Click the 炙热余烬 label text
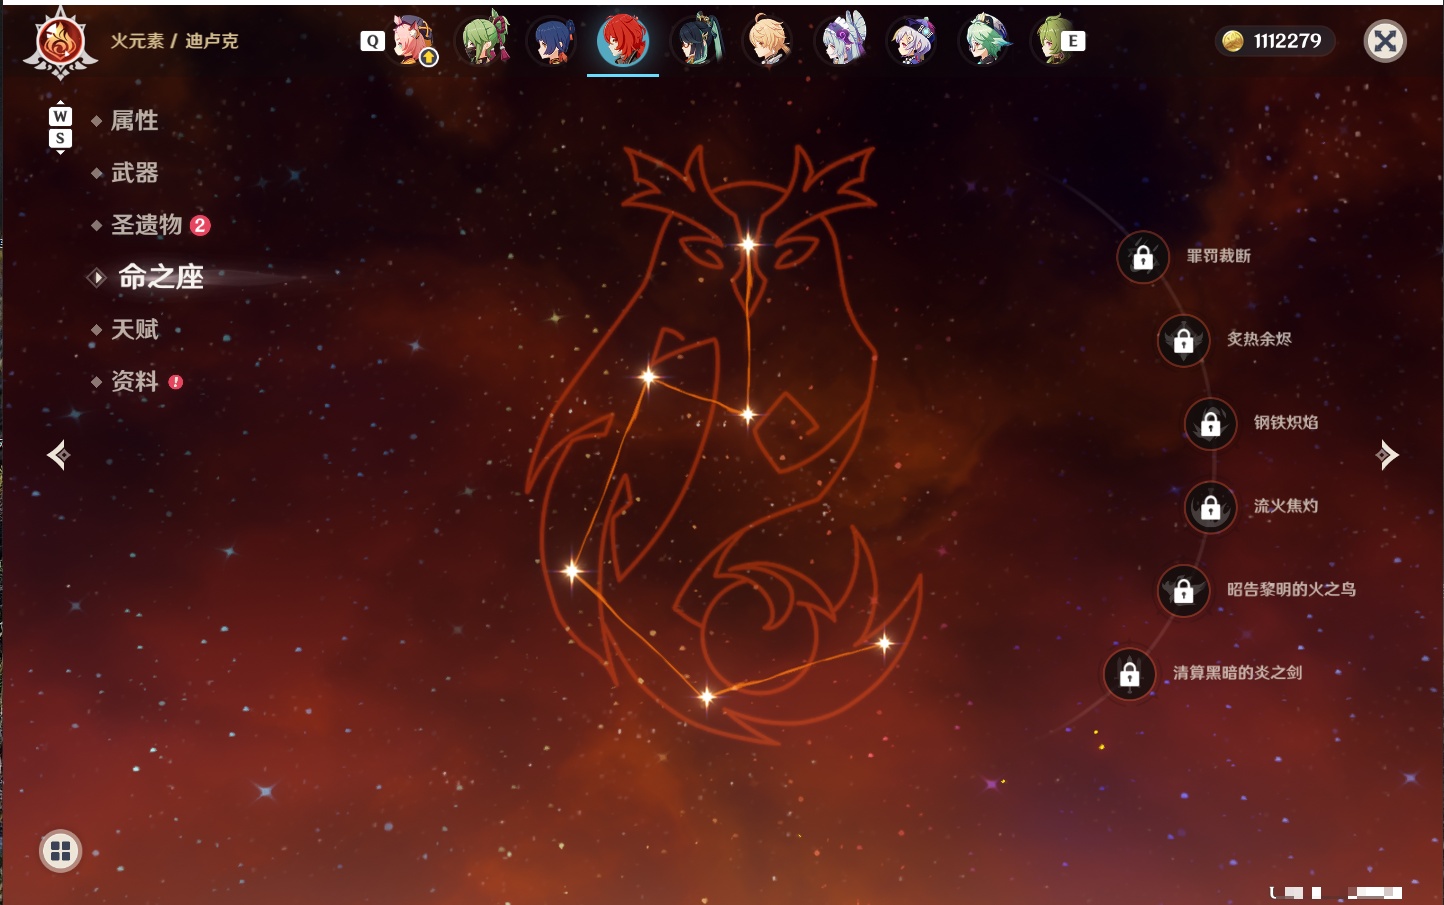The height and width of the screenshot is (905, 1444). tap(1259, 339)
